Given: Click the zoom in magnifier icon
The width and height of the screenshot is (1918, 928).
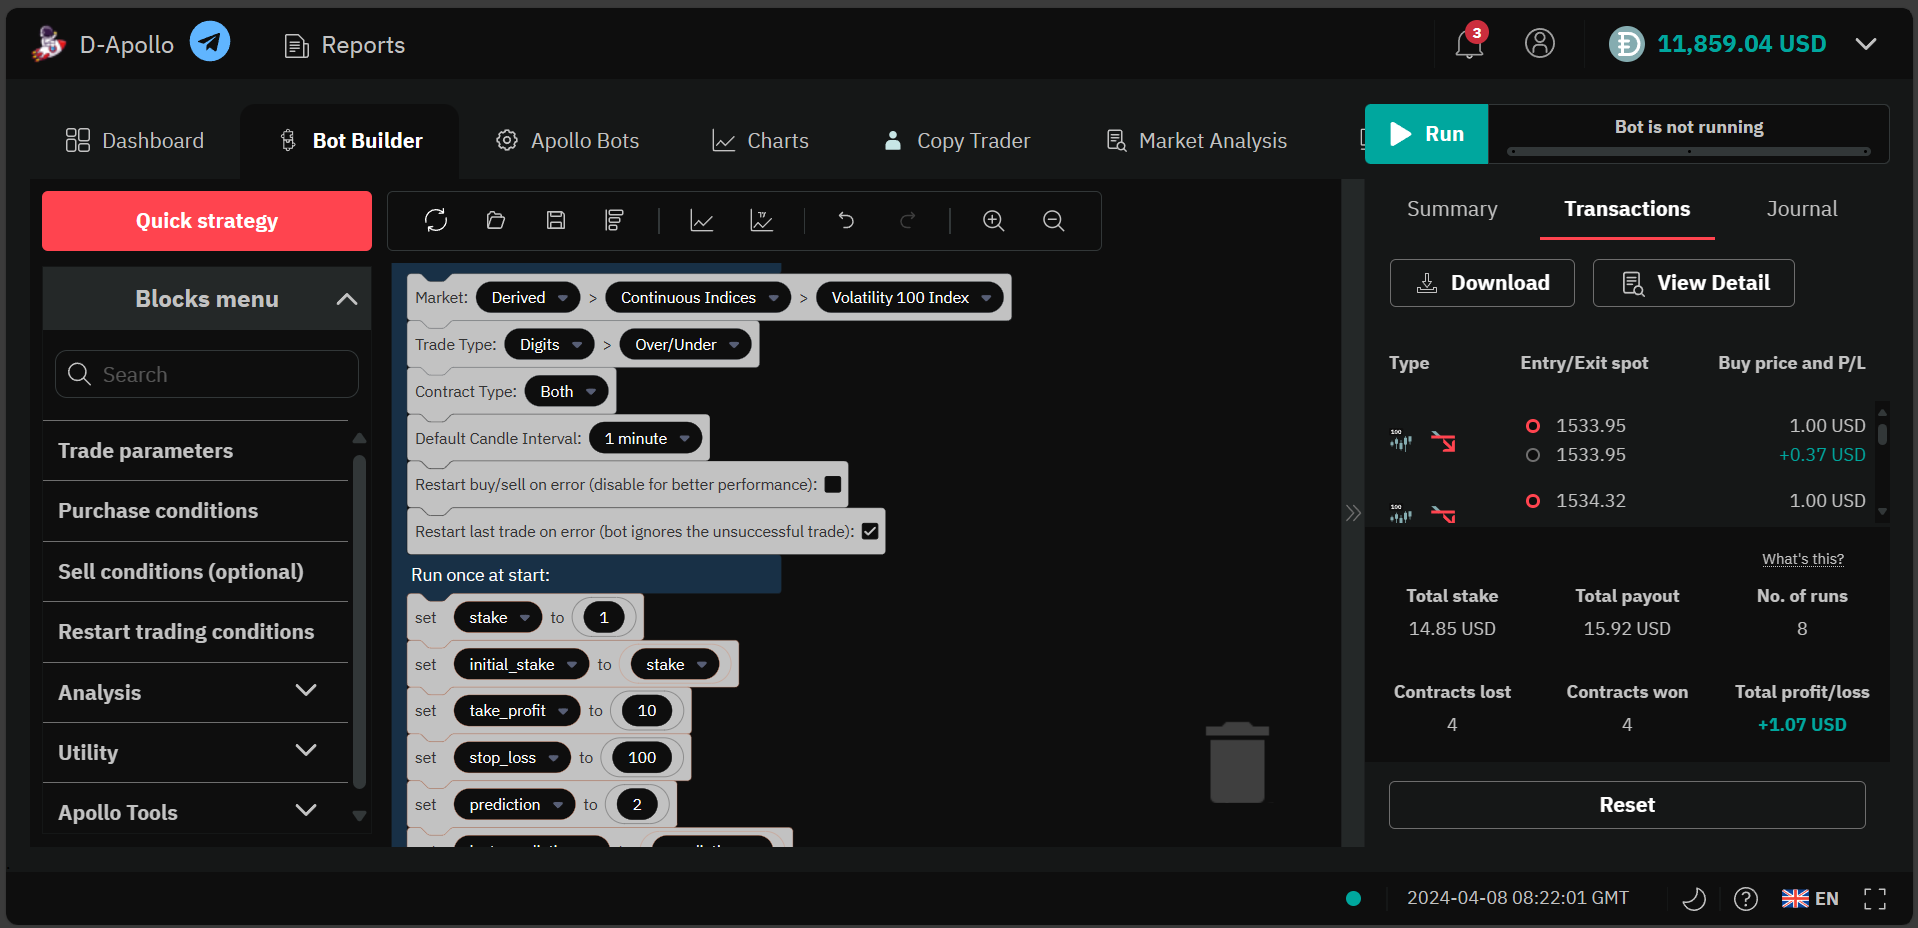Looking at the screenshot, I should [993, 220].
